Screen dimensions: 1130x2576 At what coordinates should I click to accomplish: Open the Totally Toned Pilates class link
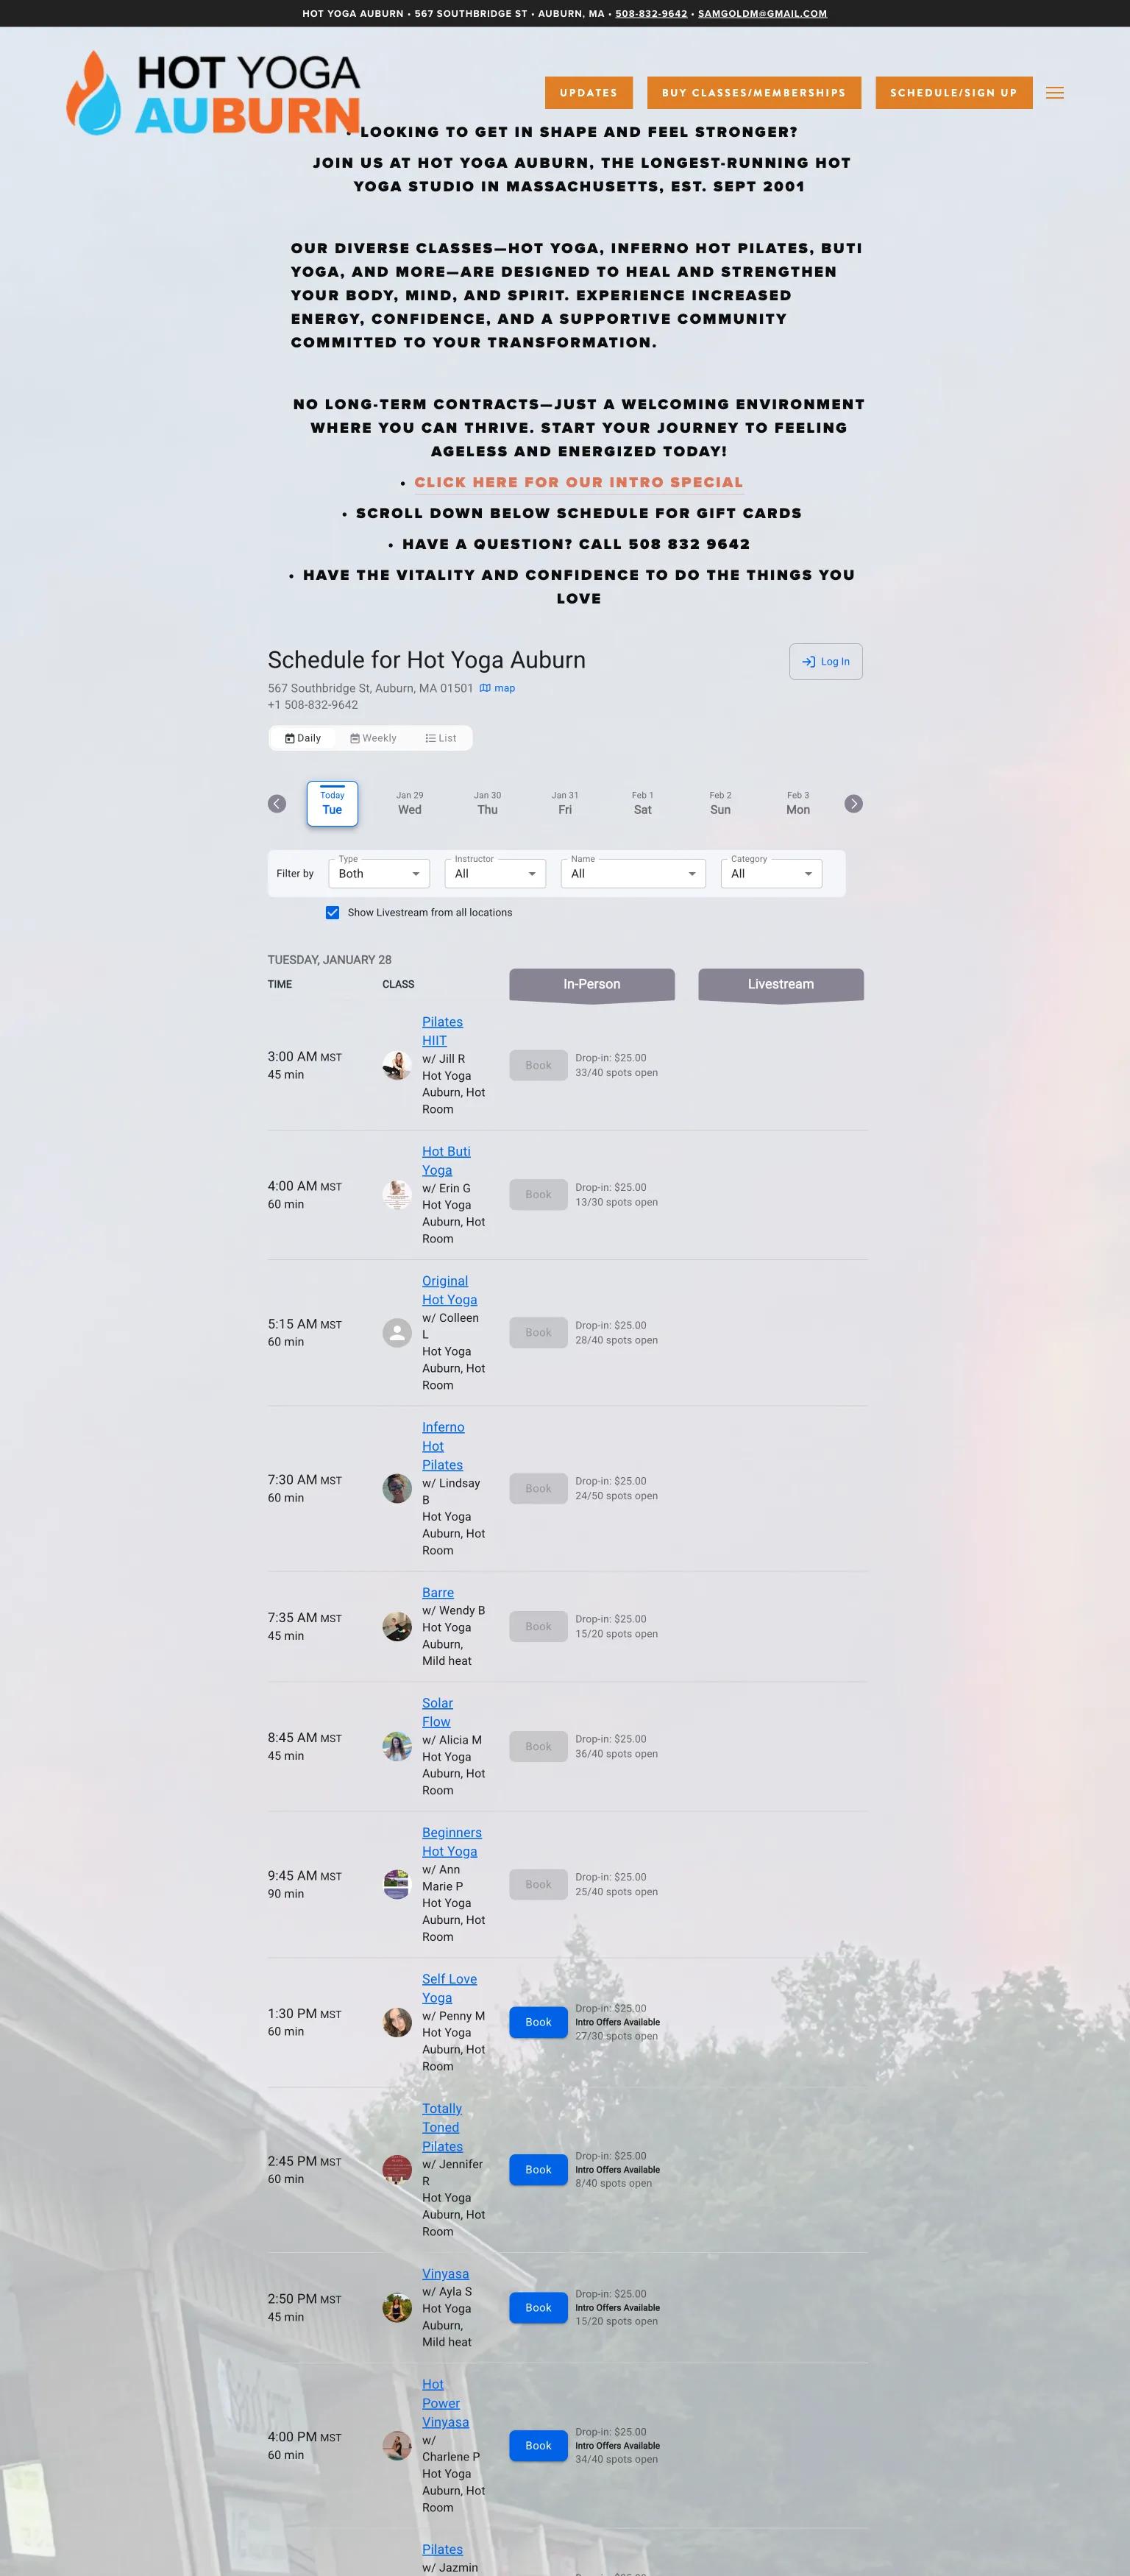coord(442,2127)
